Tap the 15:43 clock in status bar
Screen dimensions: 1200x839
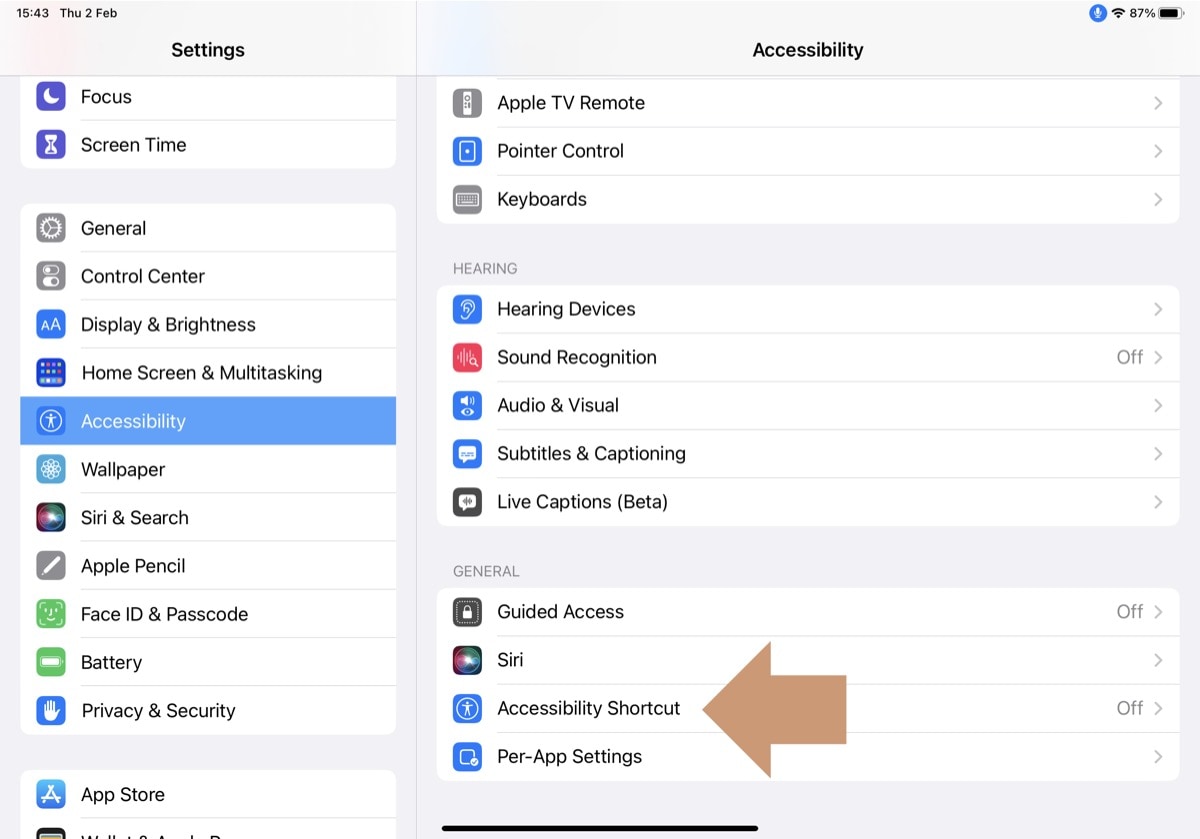[32, 13]
